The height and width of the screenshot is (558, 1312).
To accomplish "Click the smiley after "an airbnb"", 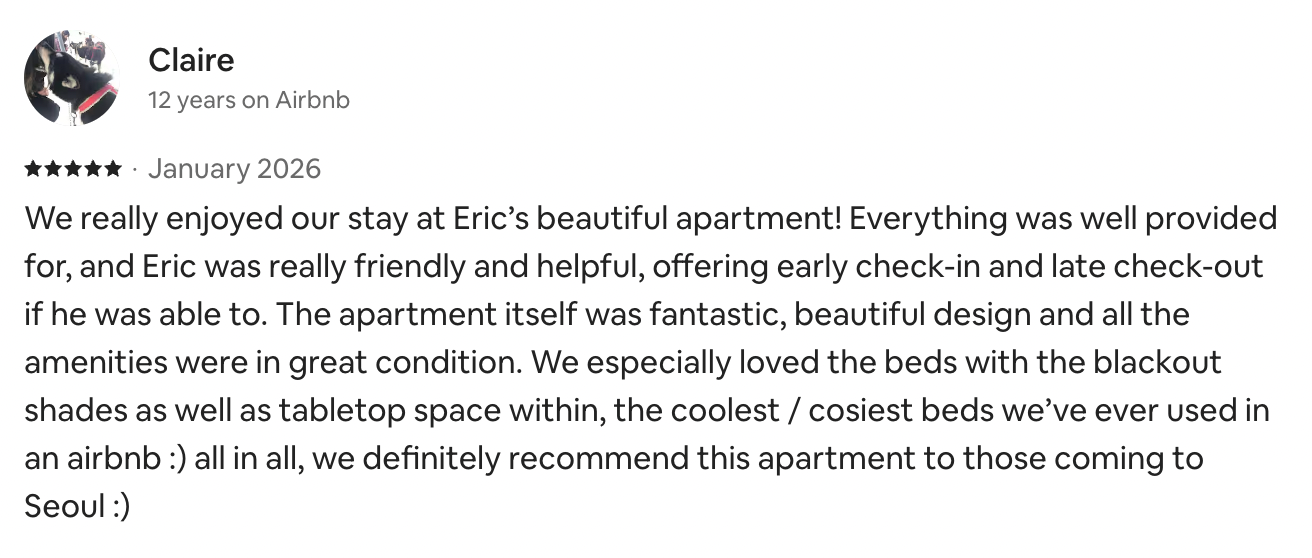I will coord(177,459).
